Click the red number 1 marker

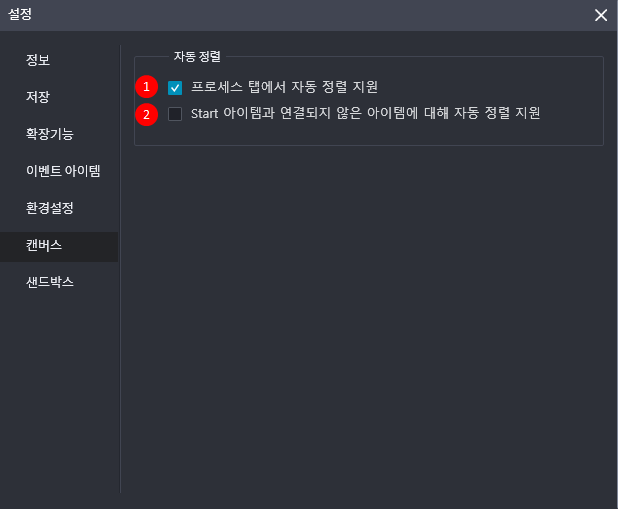[147, 86]
